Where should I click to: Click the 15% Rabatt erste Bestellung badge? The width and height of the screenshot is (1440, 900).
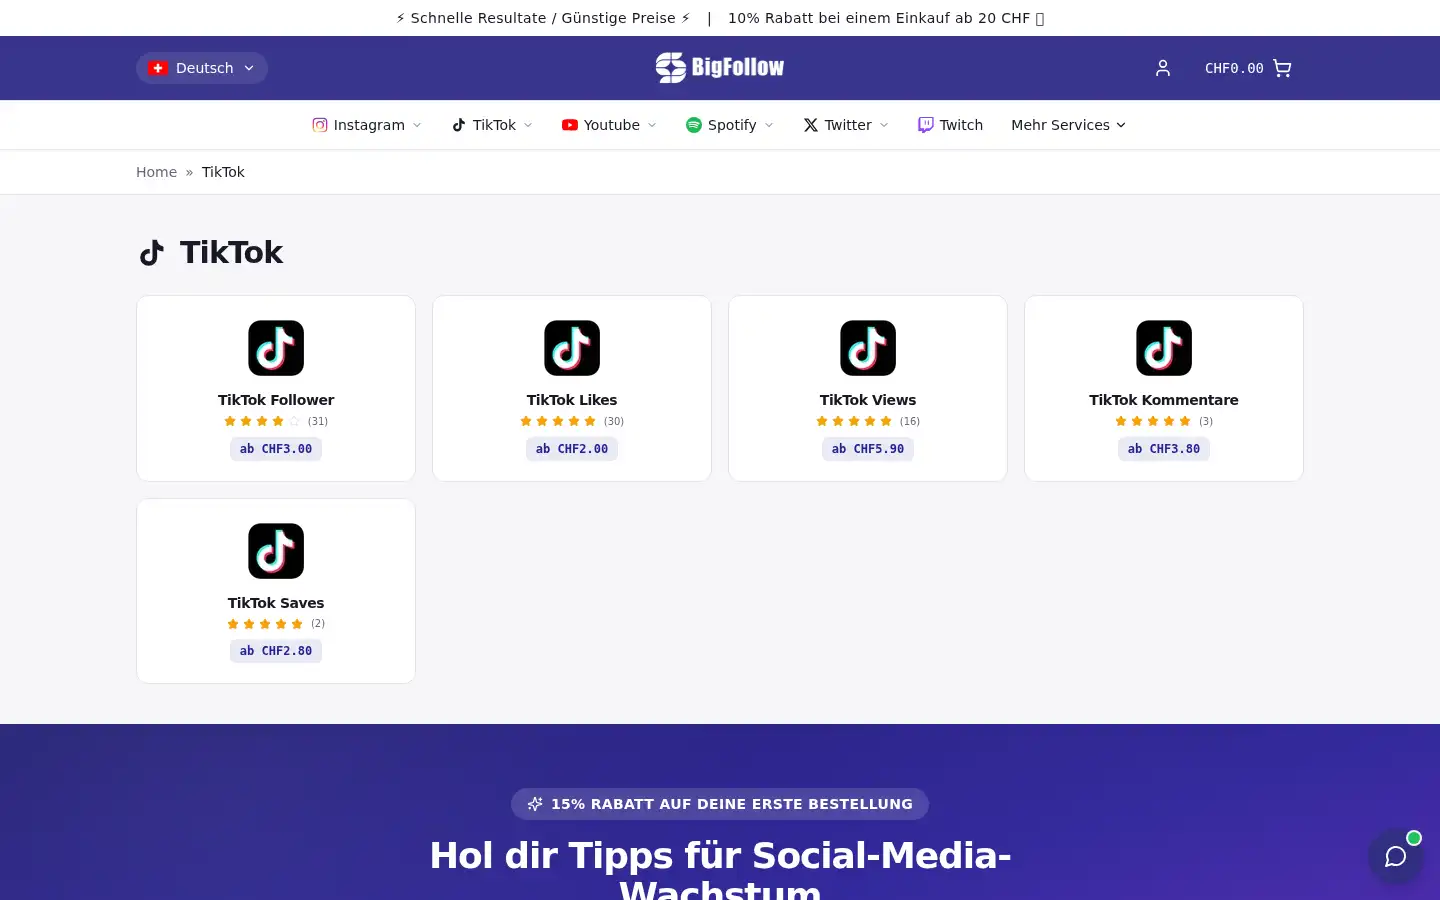coord(720,804)
